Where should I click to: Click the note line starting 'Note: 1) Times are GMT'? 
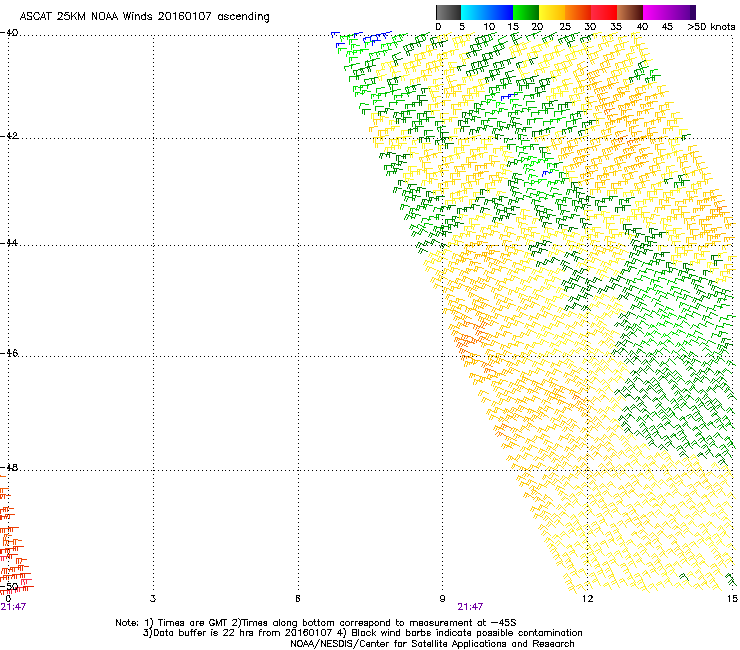pyautogui.click(x=316, y=623)
